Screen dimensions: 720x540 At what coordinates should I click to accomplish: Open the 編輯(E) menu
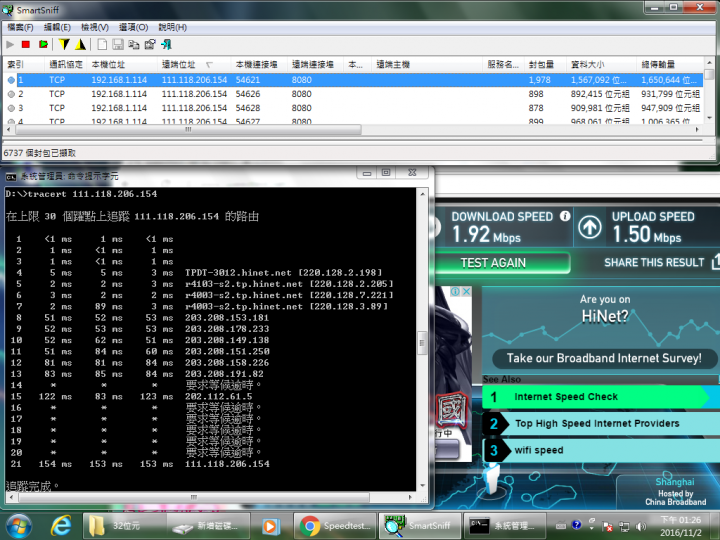click(x=57, y=27)
